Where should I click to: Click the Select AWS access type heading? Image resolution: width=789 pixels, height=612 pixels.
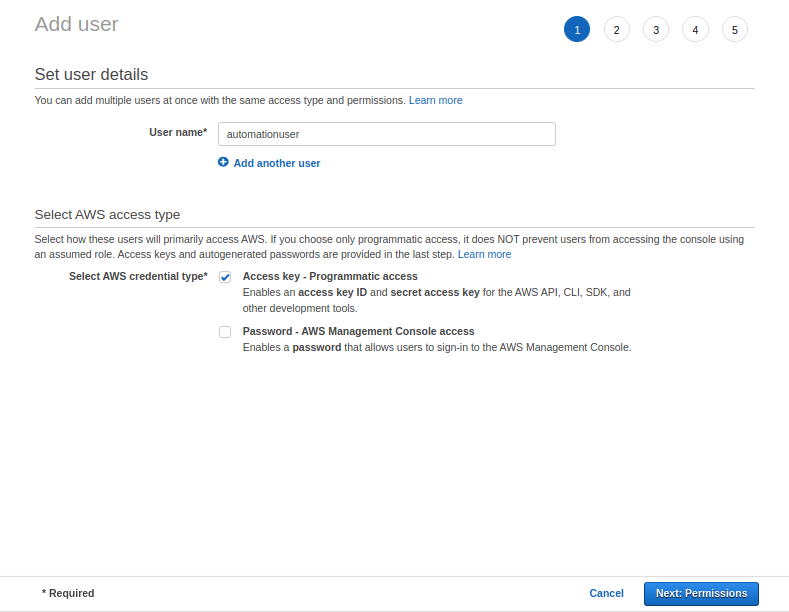(x=107, y=214)
